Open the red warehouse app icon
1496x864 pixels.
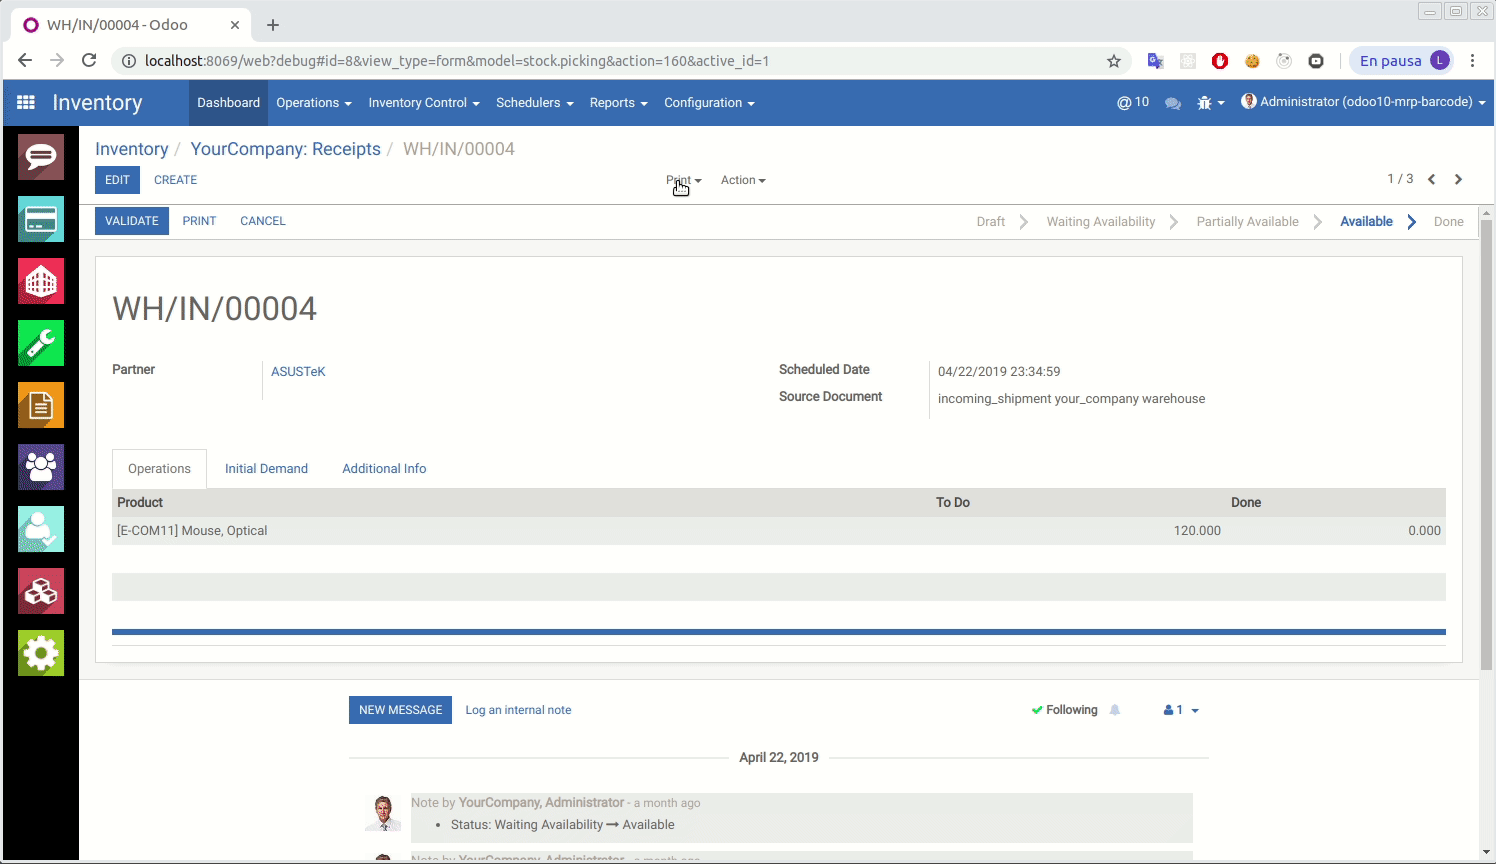point(41,281)
